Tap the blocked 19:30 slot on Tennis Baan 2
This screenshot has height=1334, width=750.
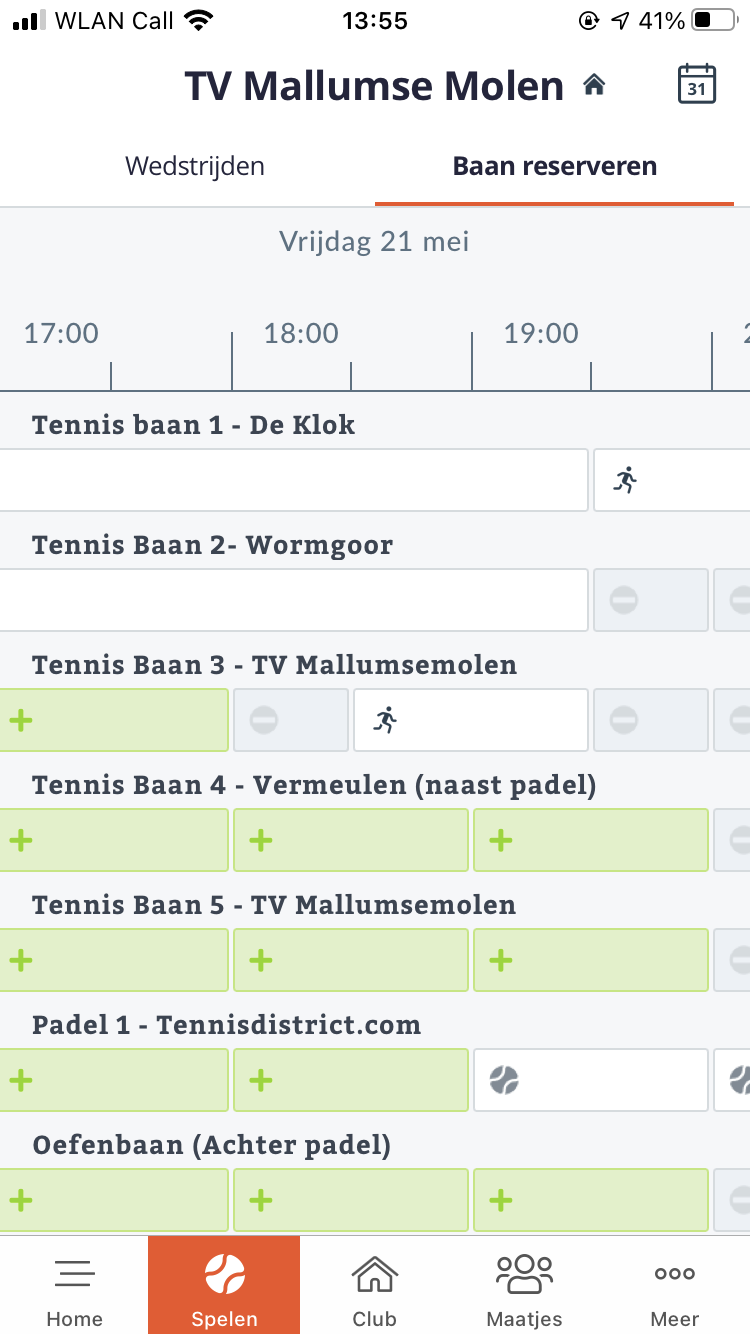pos(651,600)
